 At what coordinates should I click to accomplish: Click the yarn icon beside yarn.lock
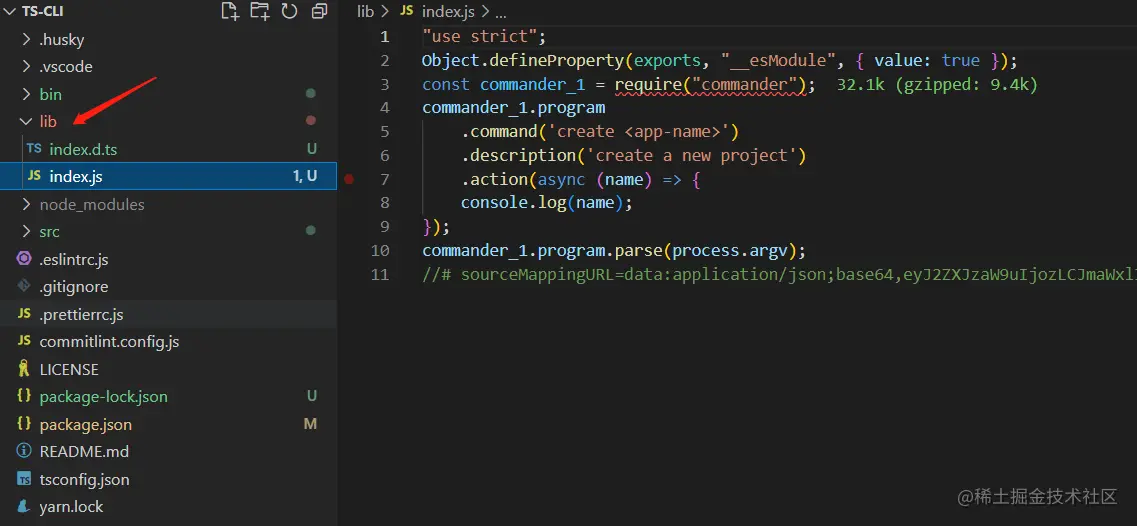pyautogui.click(x=24, y=506)
